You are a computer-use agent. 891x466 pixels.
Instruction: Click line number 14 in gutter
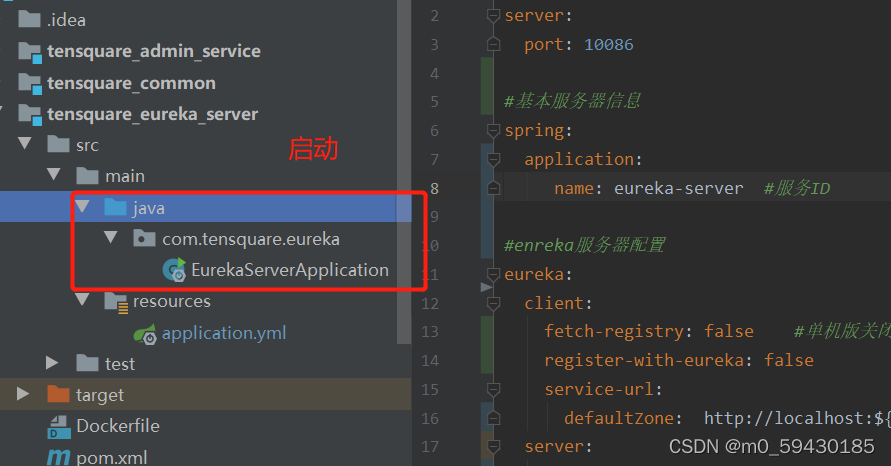[x=430, y=360]
